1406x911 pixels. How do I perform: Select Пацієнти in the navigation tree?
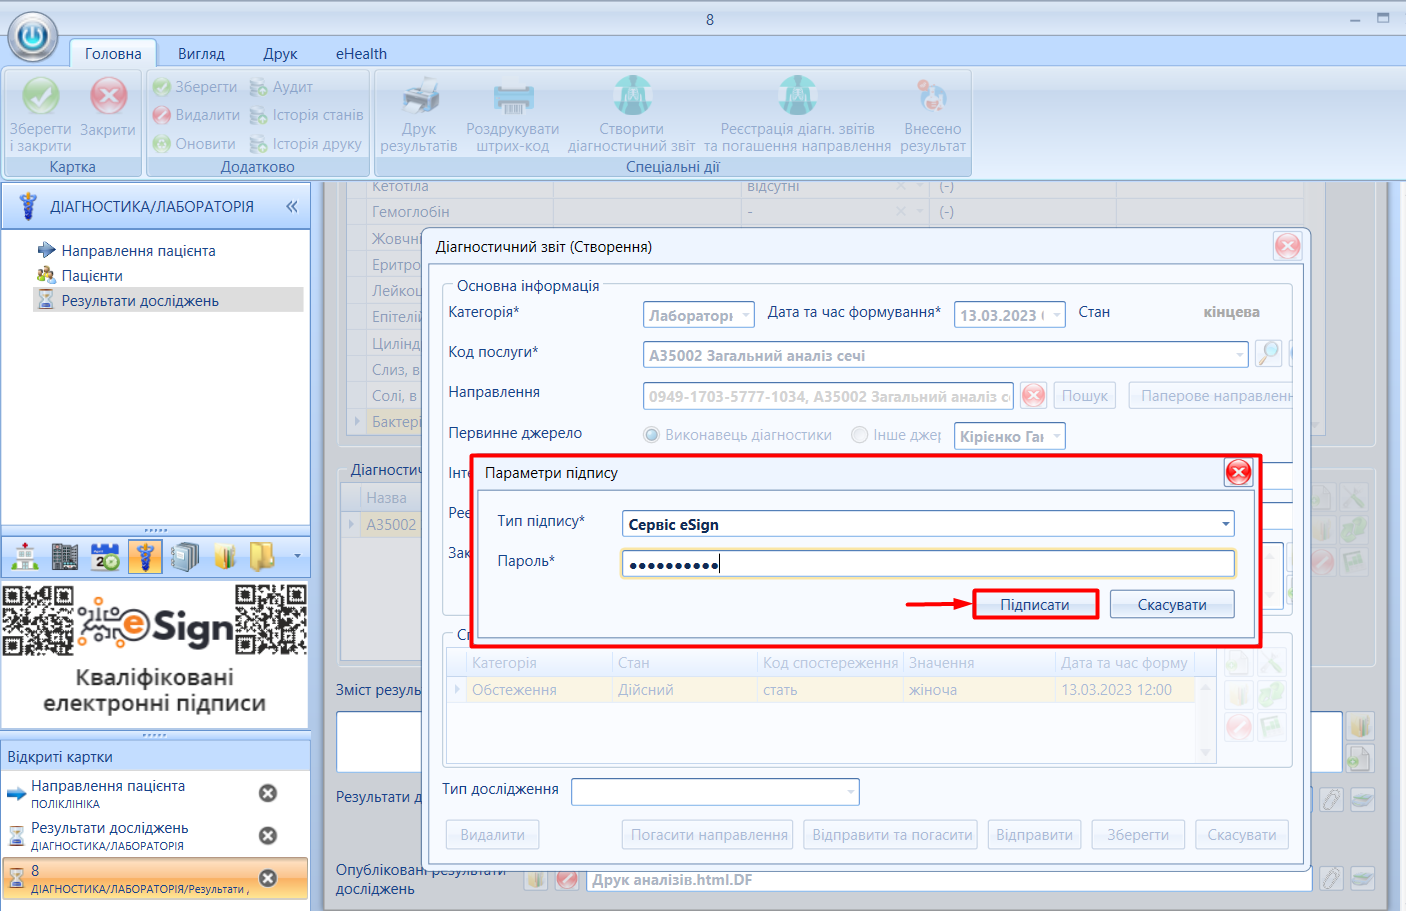tap(92, 276)
